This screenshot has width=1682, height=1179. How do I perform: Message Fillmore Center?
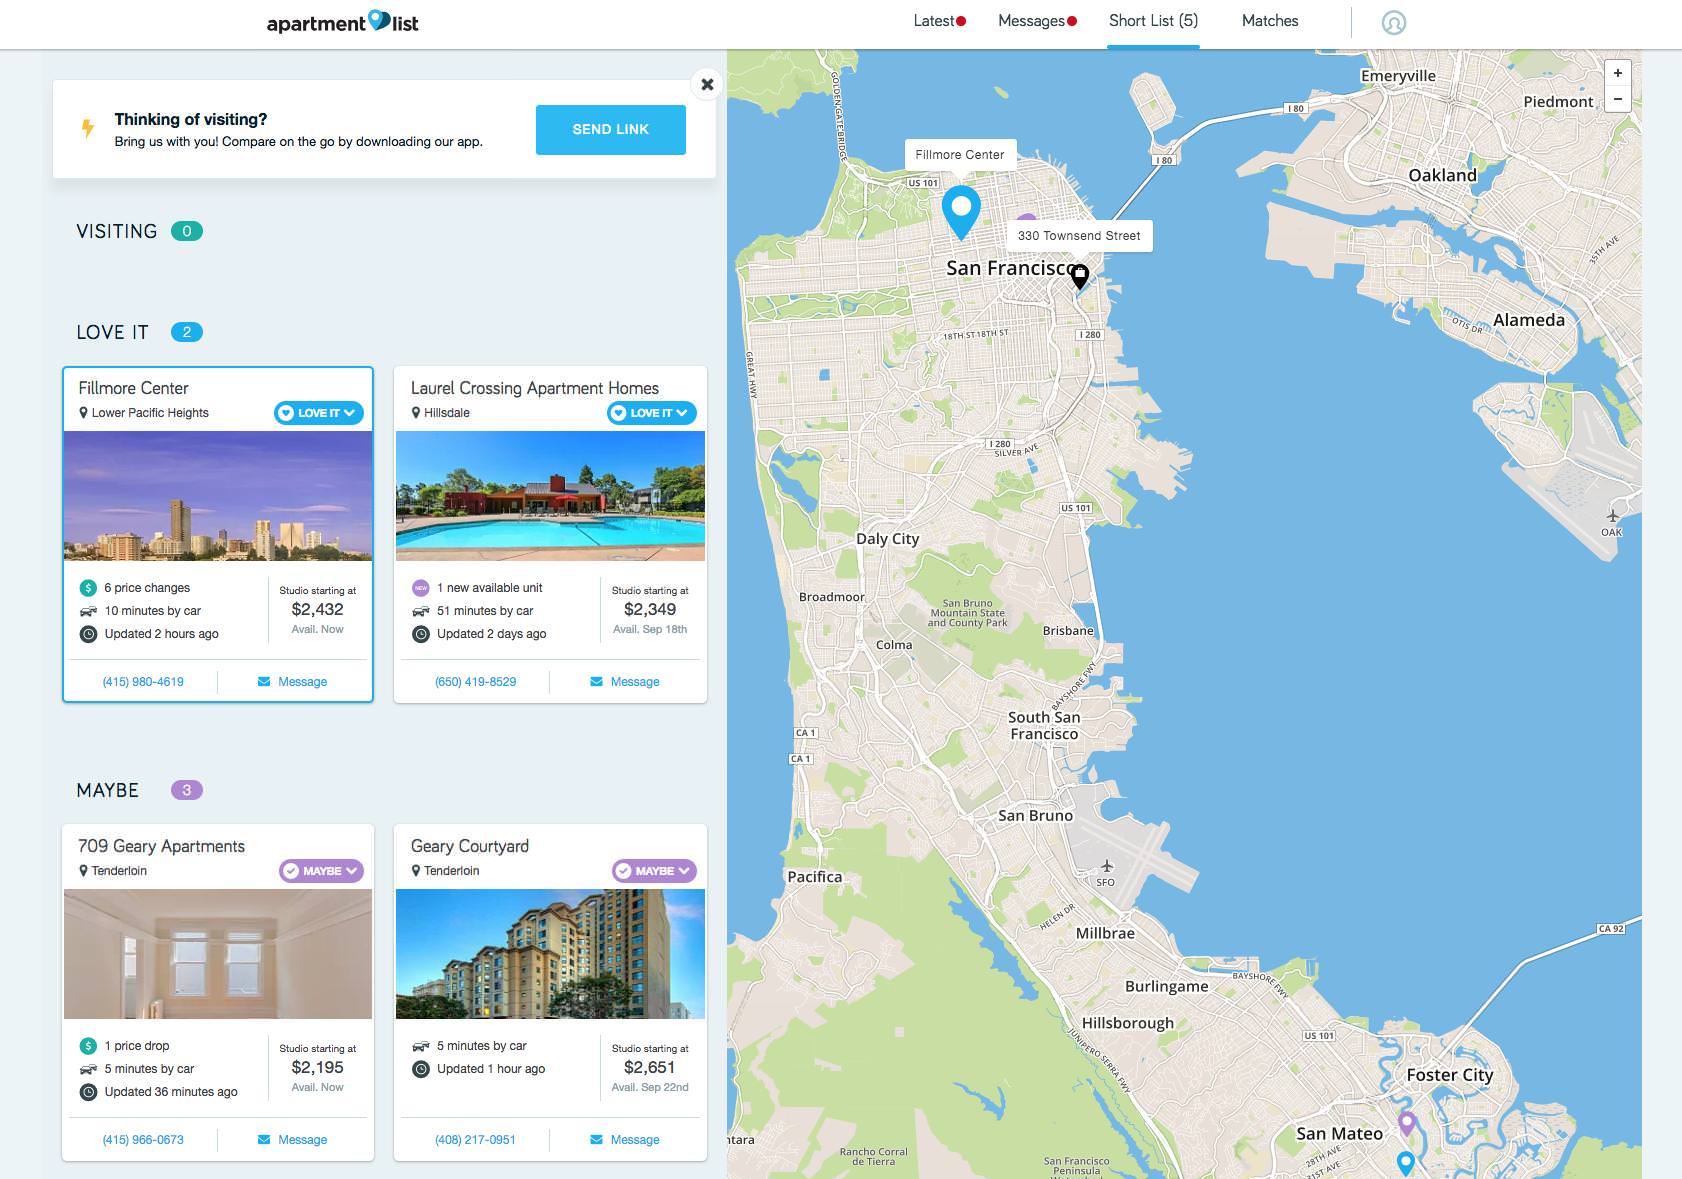click(x=292, y=682)
